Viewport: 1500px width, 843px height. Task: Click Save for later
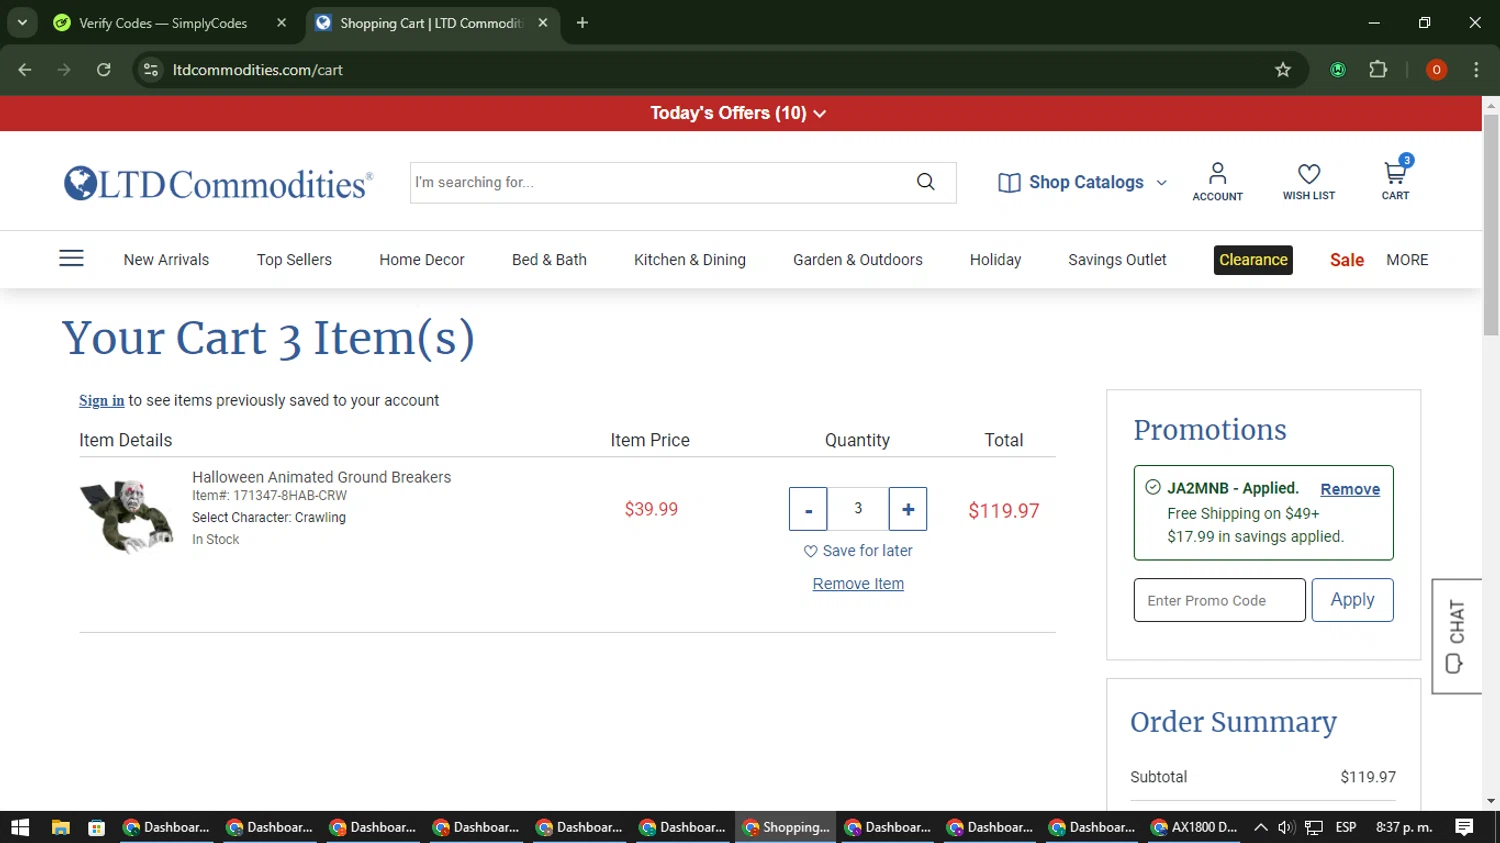tap(867, 551)
